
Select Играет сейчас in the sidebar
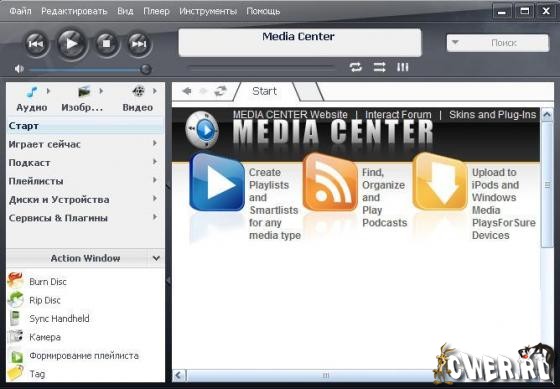tap(85, 144)
